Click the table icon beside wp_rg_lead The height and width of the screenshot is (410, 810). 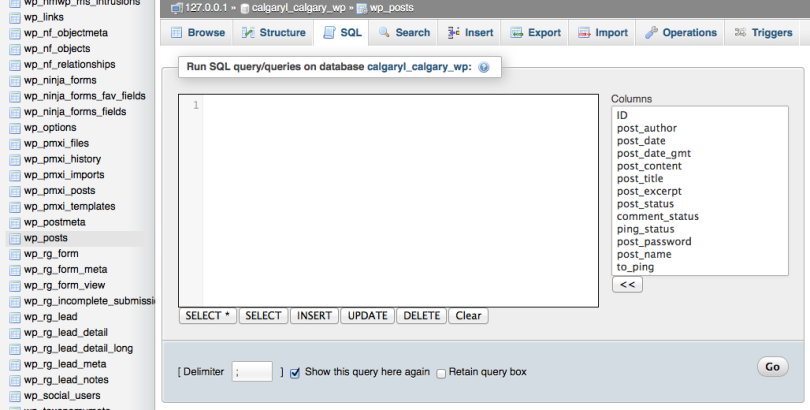15,317
